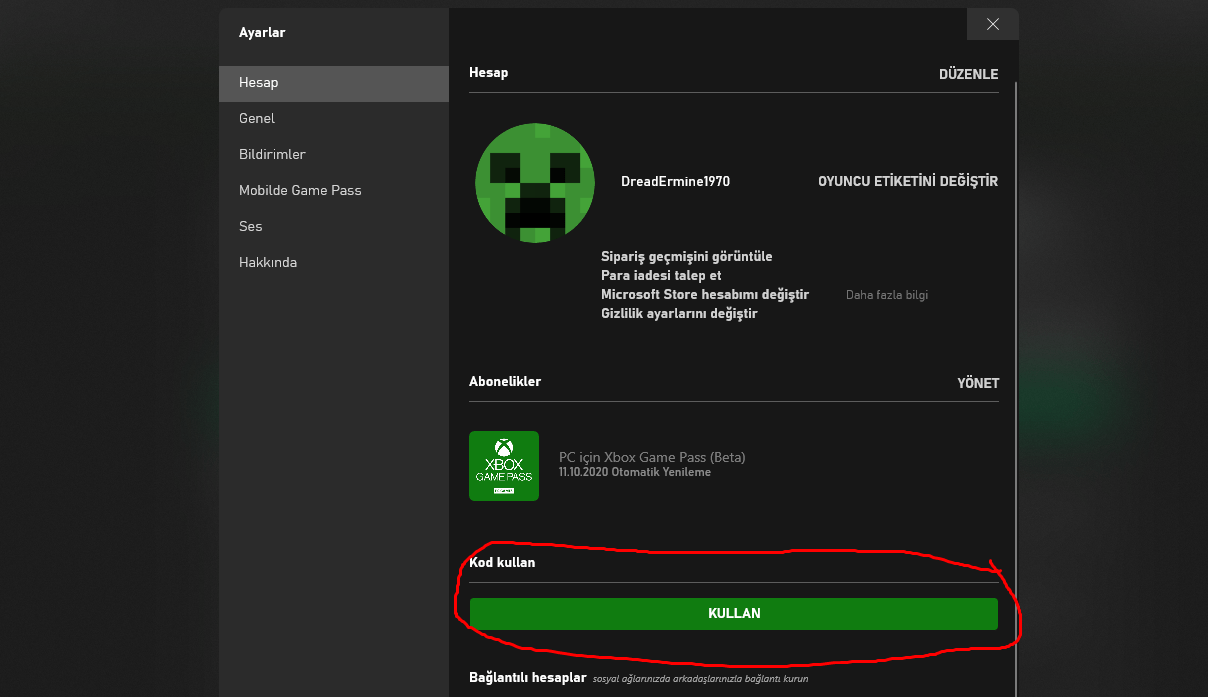Click Para iadesi talep et link

tap(661, 276)
